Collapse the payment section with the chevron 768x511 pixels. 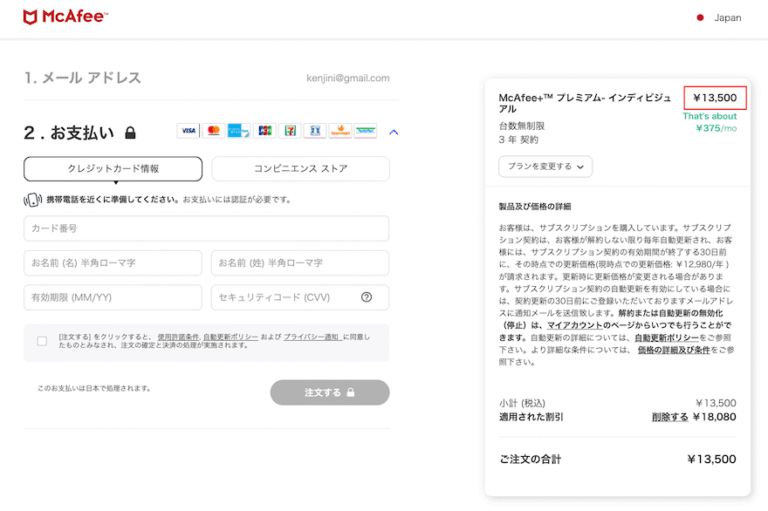393,132
